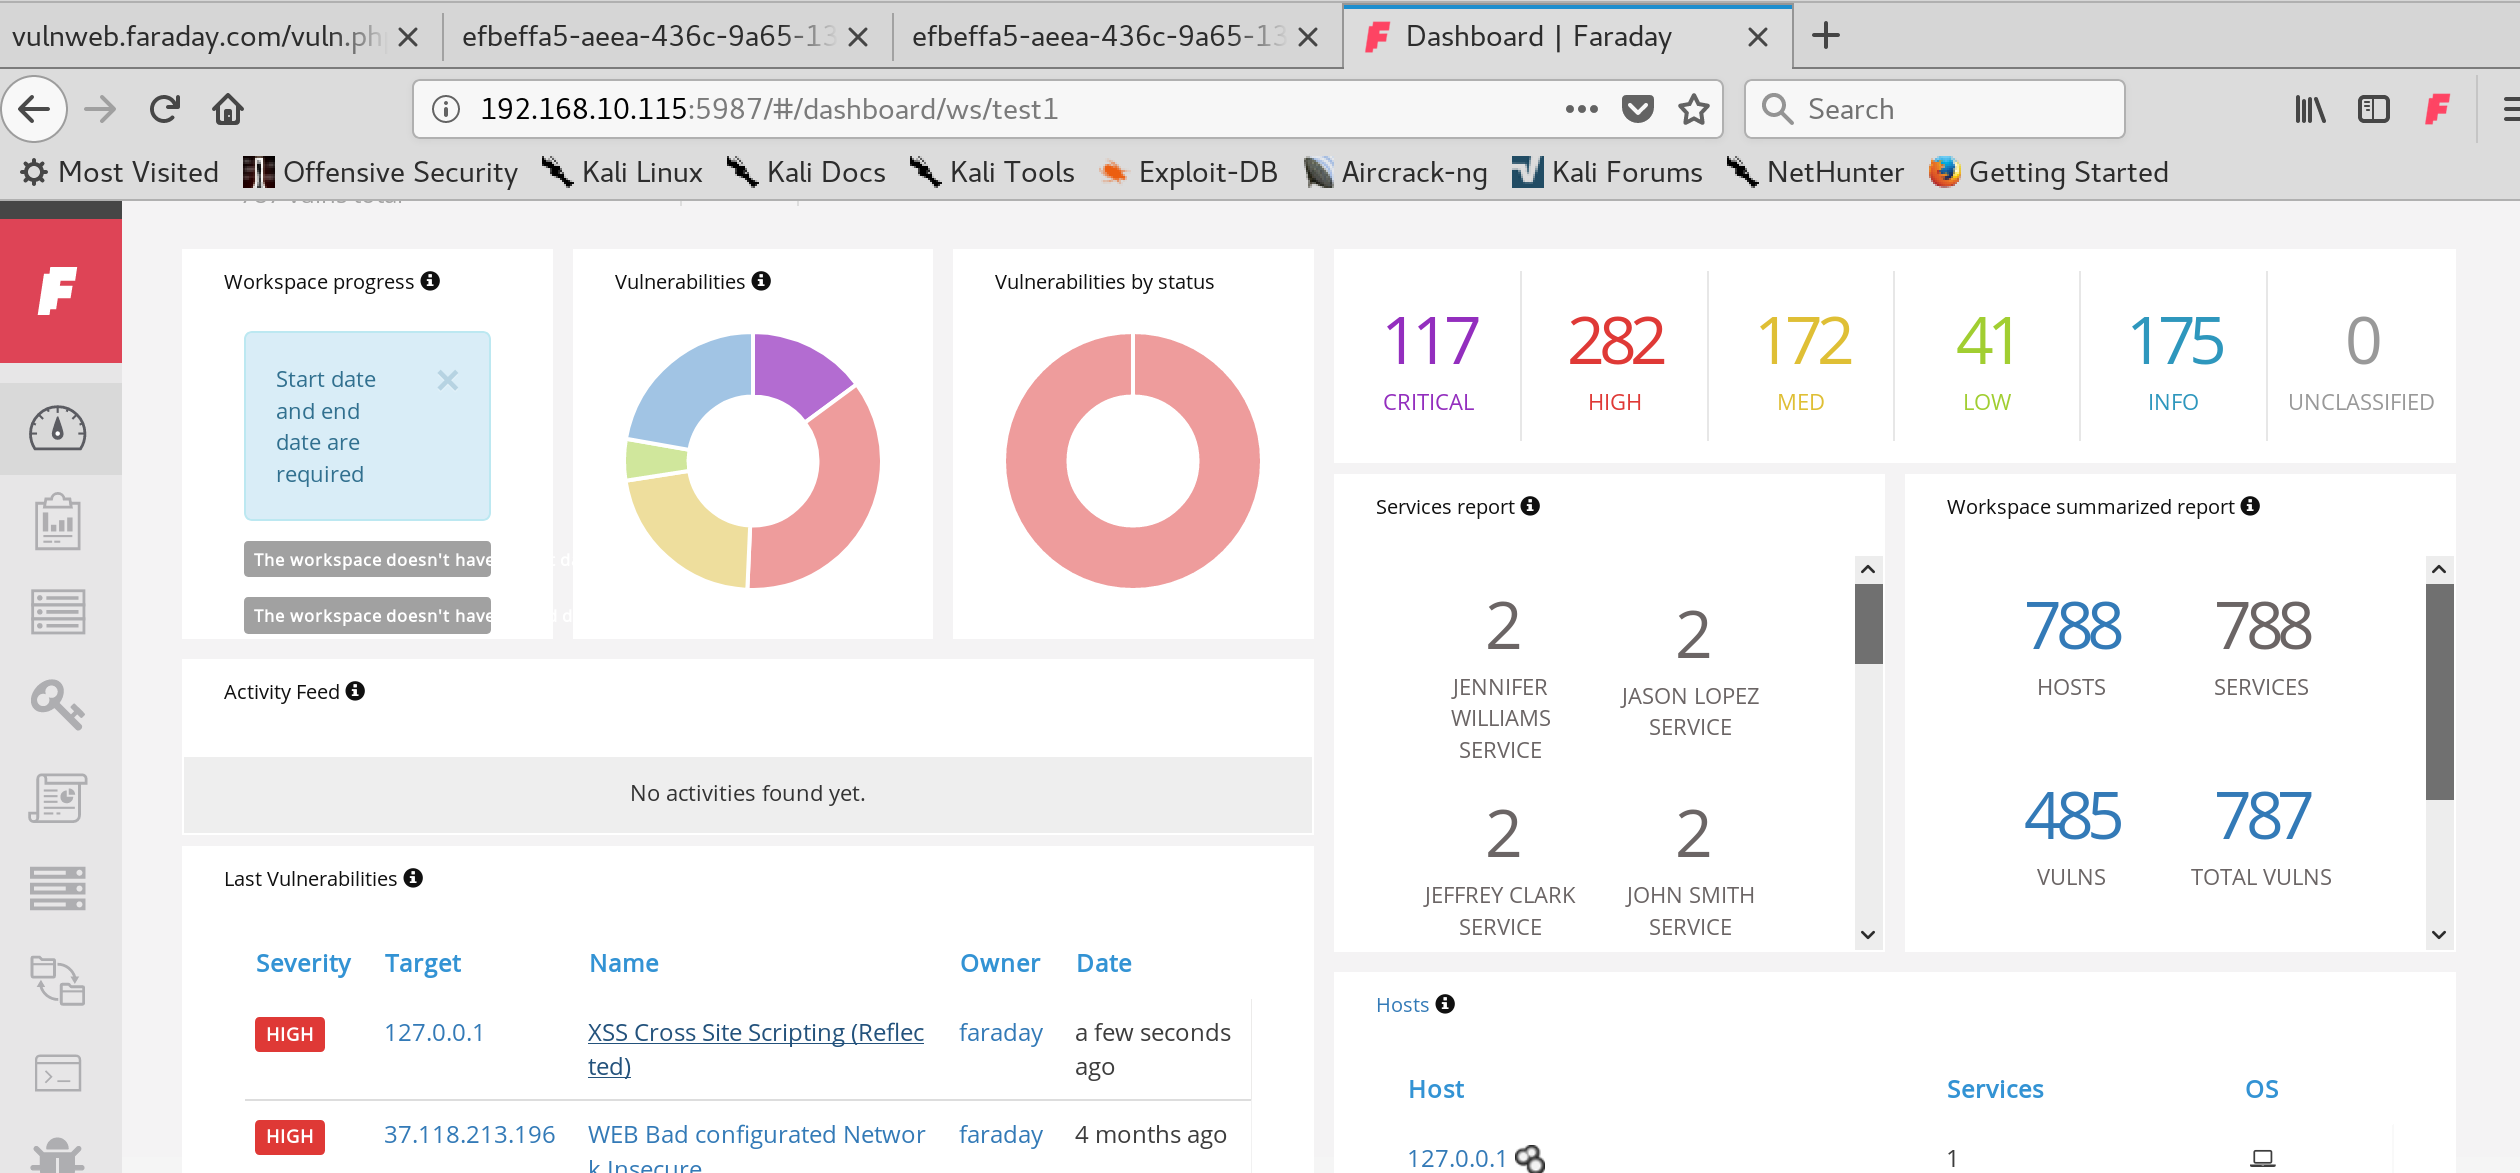This screenshot has height=1173, width=2520.
Task: Click the Pocket save icon in address bar
Action: coord(1637,109)
